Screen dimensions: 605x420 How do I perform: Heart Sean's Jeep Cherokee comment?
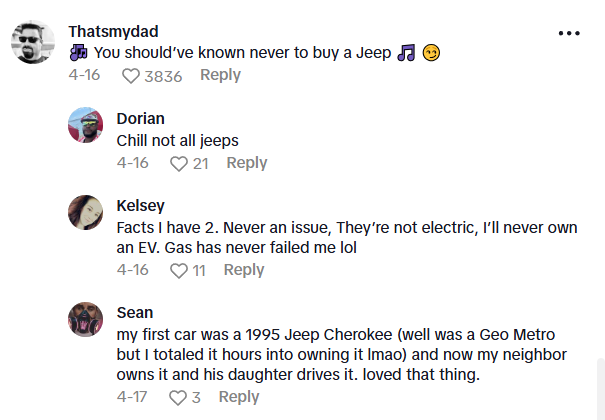click(x=177, y=397)
